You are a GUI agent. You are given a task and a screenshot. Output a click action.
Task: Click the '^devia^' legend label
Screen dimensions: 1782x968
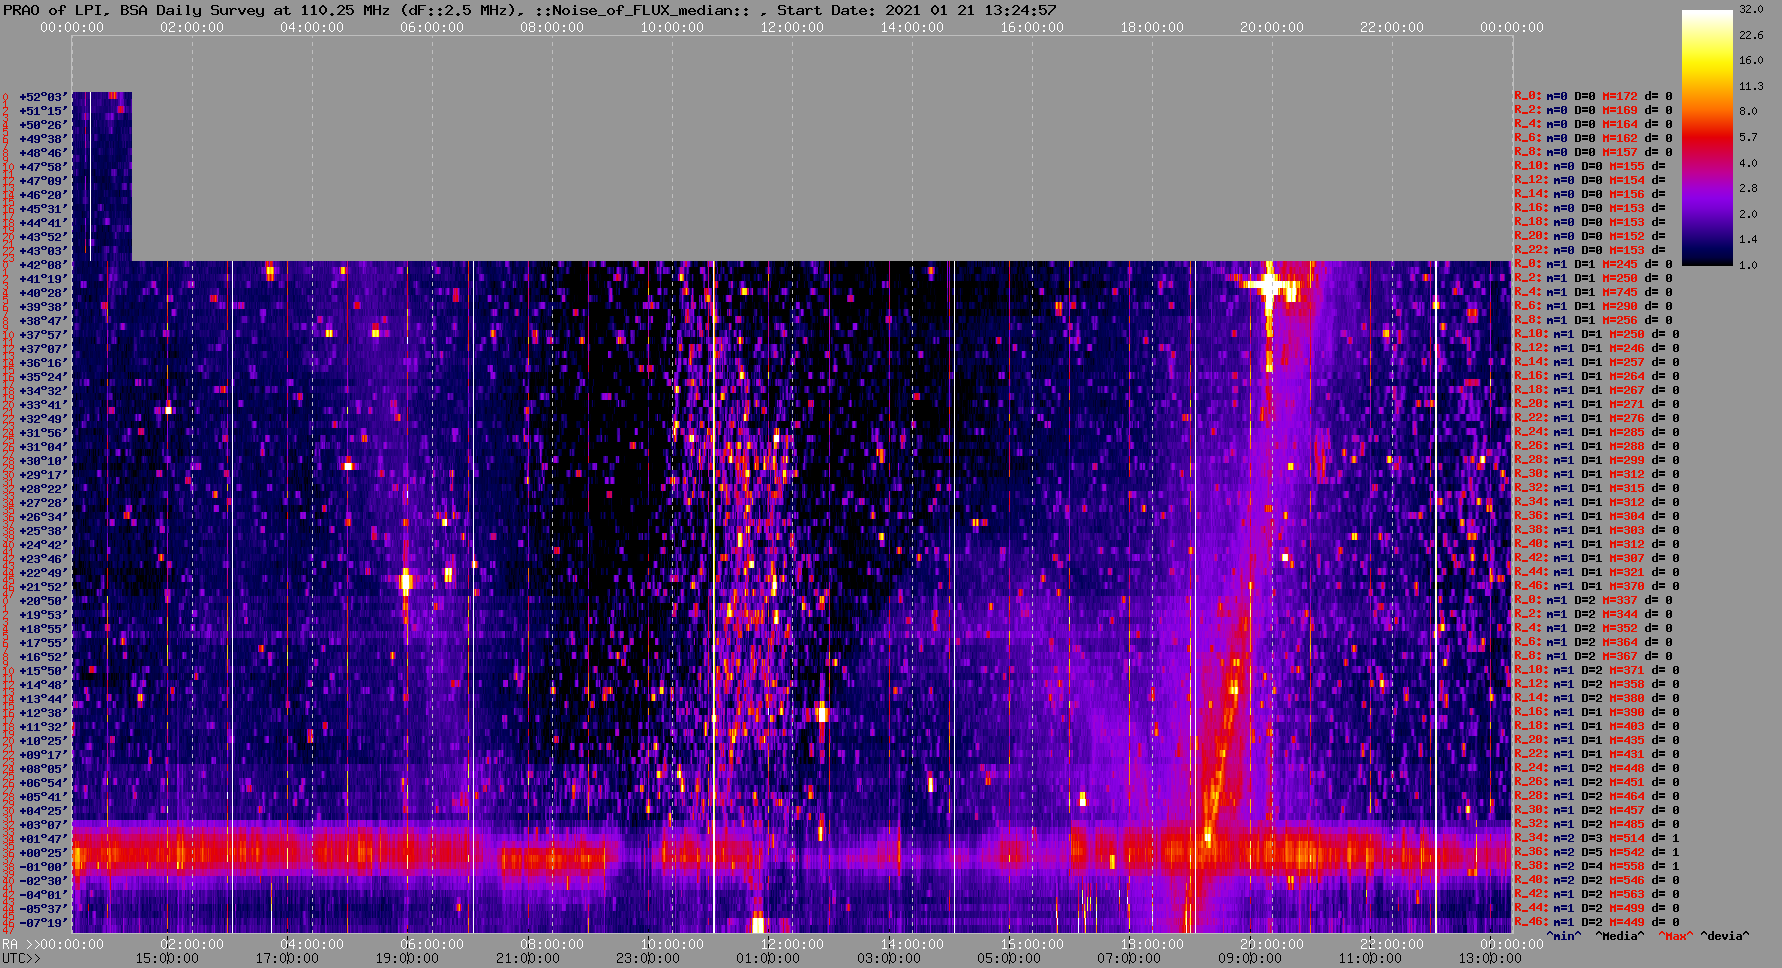(1725, 937)
